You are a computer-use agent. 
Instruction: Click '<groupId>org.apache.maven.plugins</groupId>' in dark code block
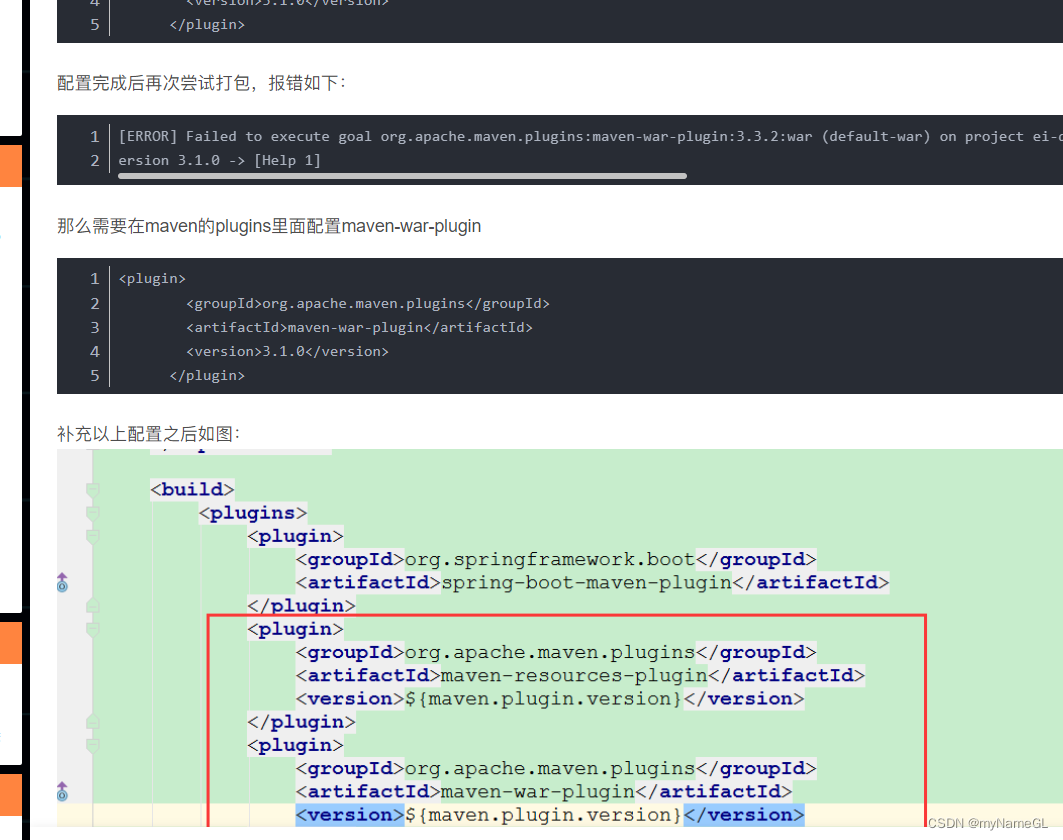[368, 303]
